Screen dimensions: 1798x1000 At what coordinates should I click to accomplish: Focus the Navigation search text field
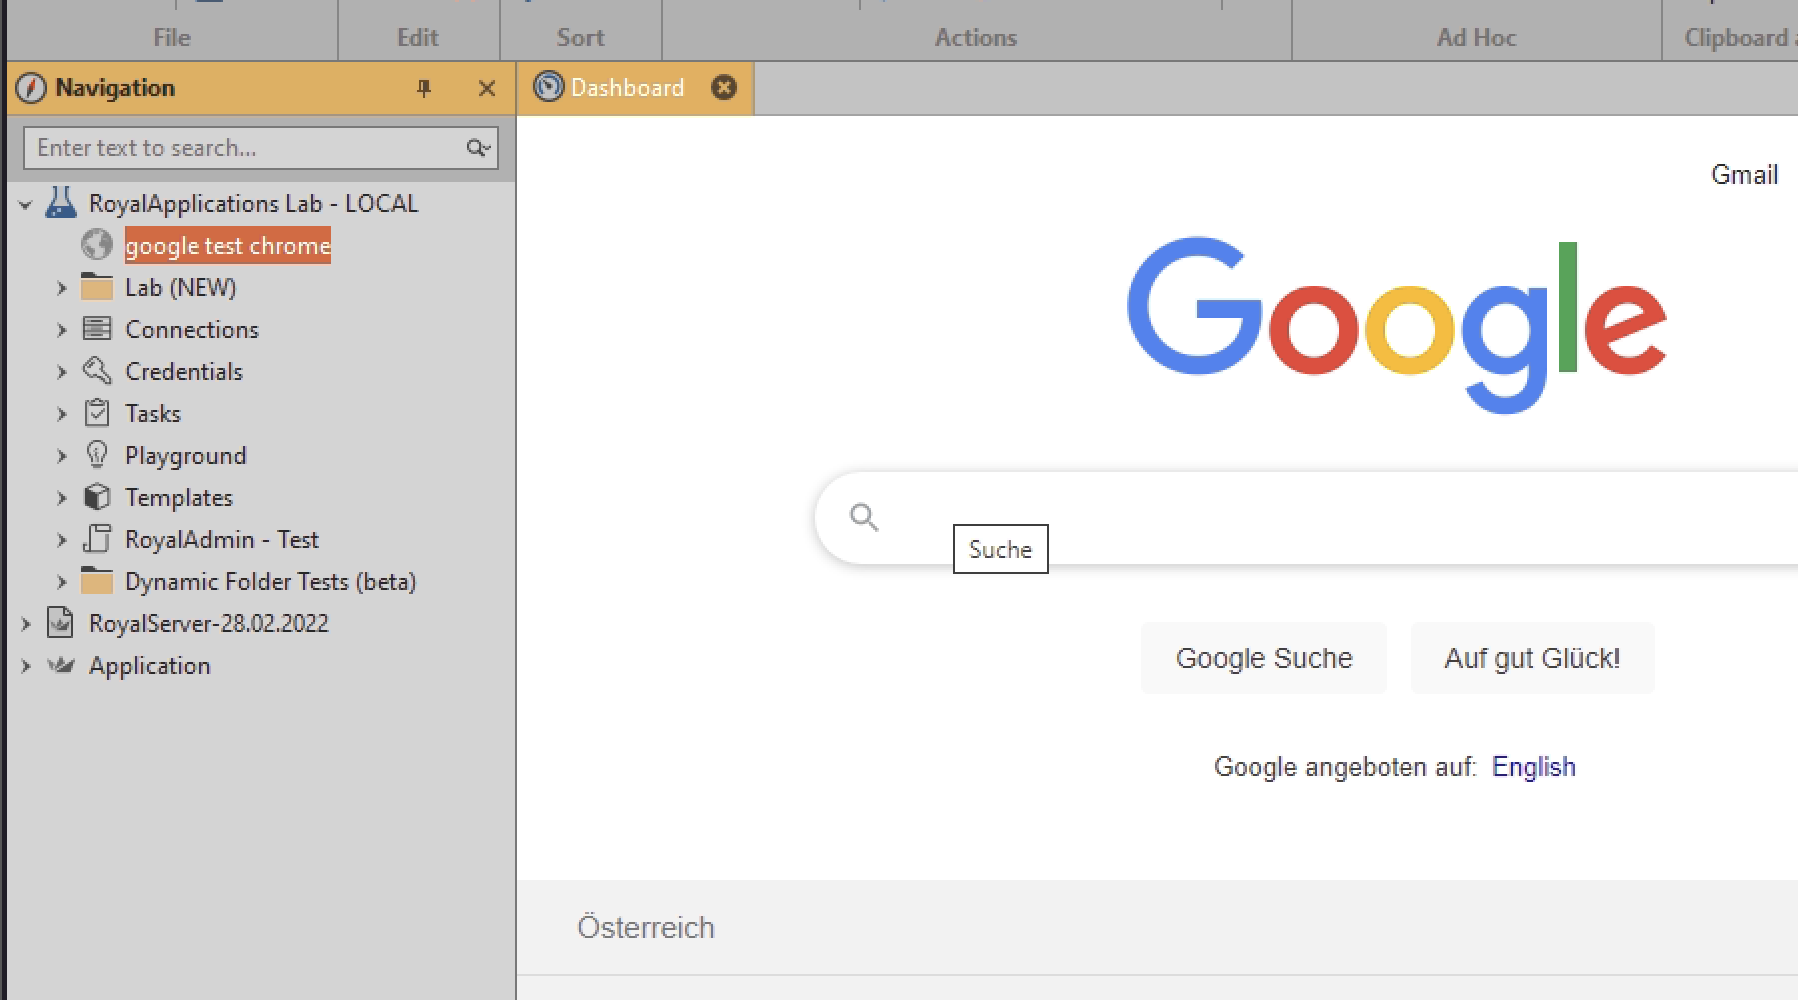point(240,148)
